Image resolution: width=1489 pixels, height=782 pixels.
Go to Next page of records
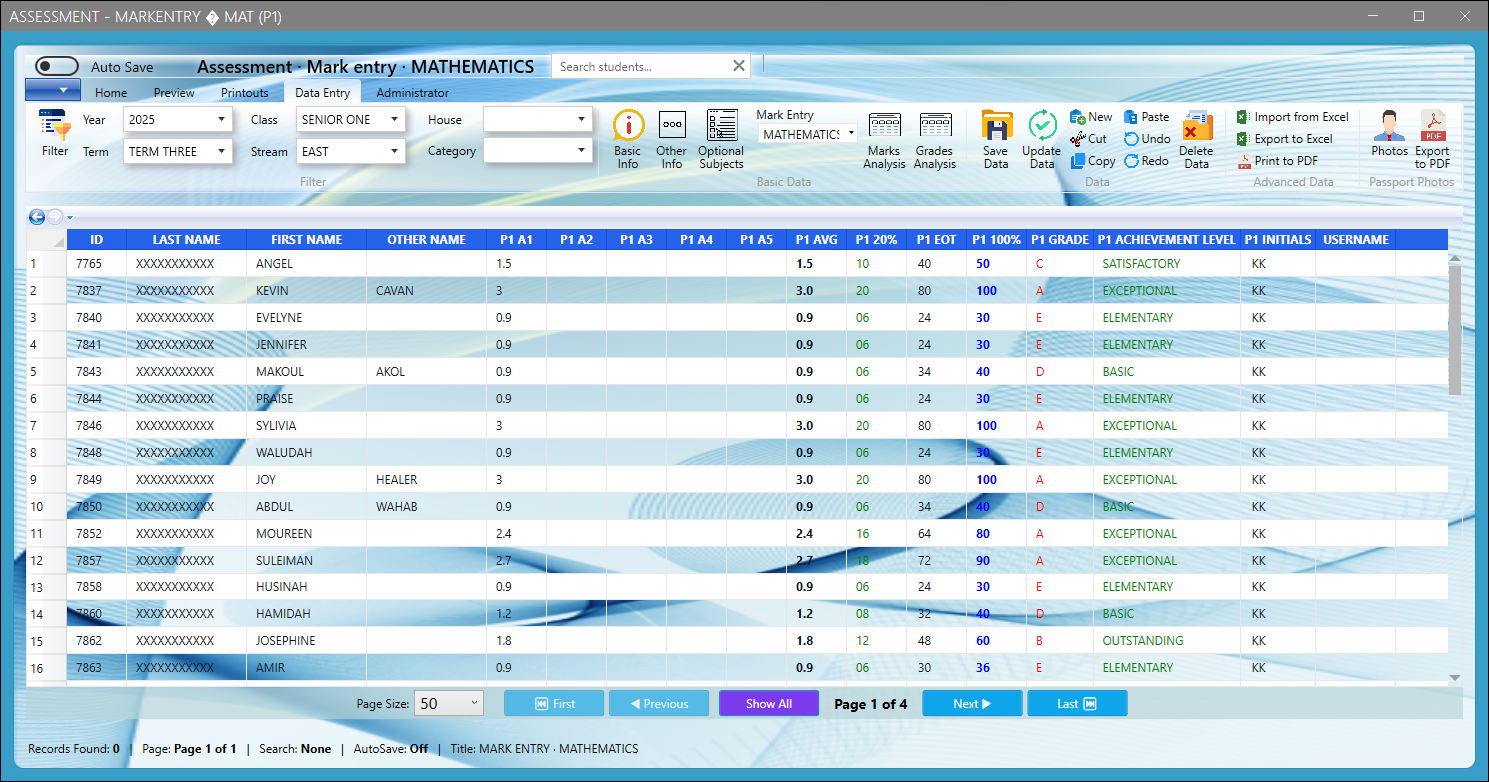pos(971,703)
